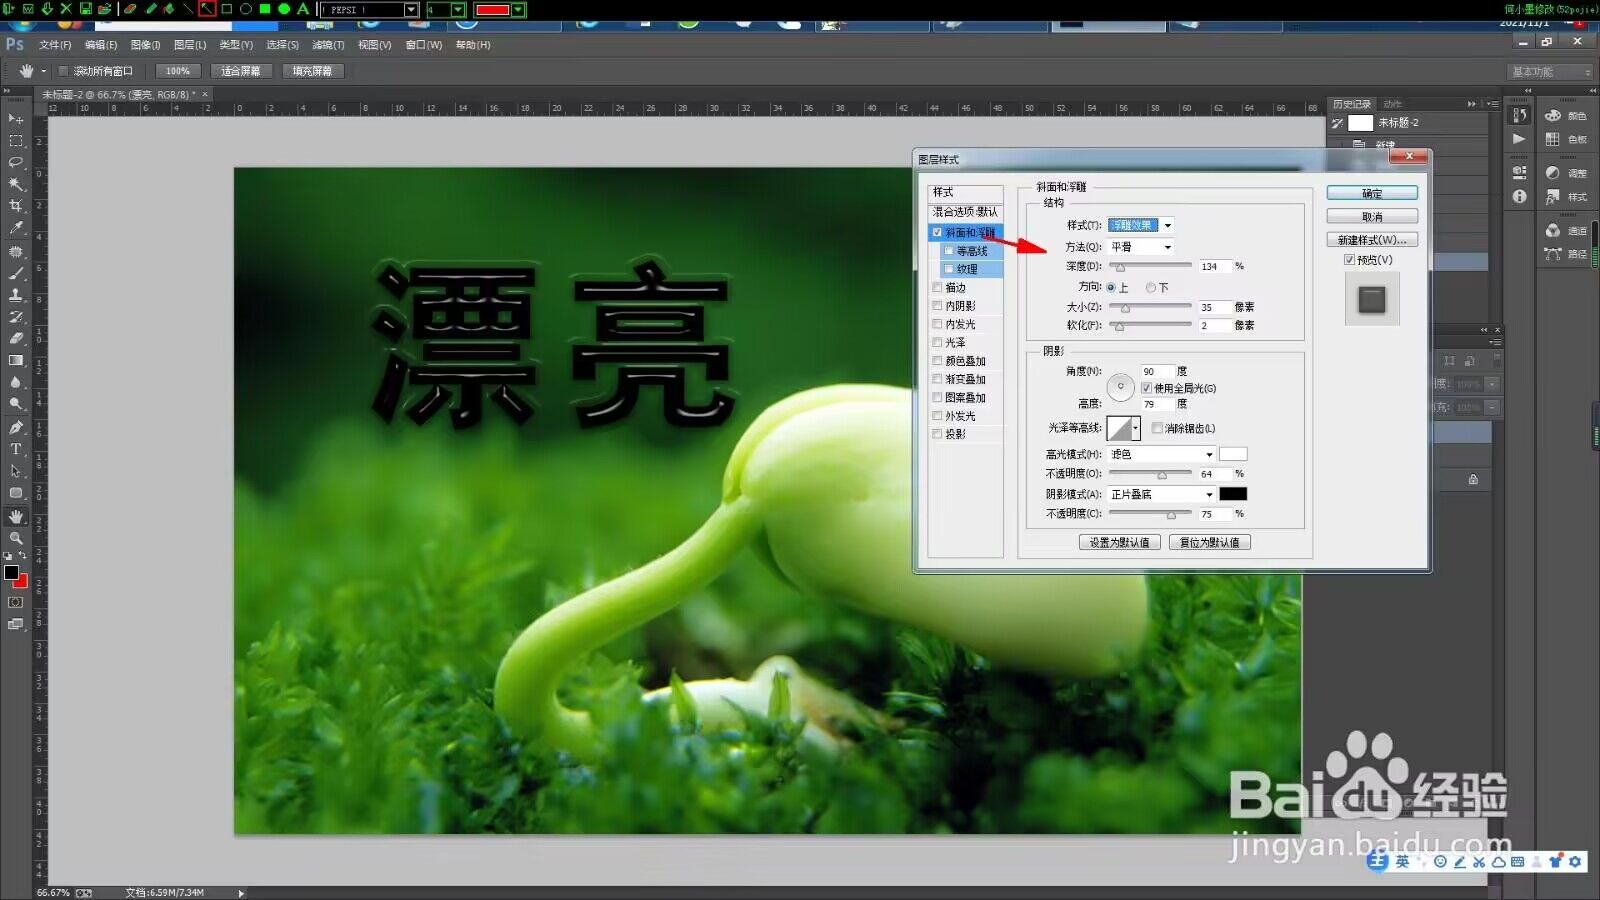Click the 确定 (OK) button
The image size is (1600, 900).
pos(1372,193)
